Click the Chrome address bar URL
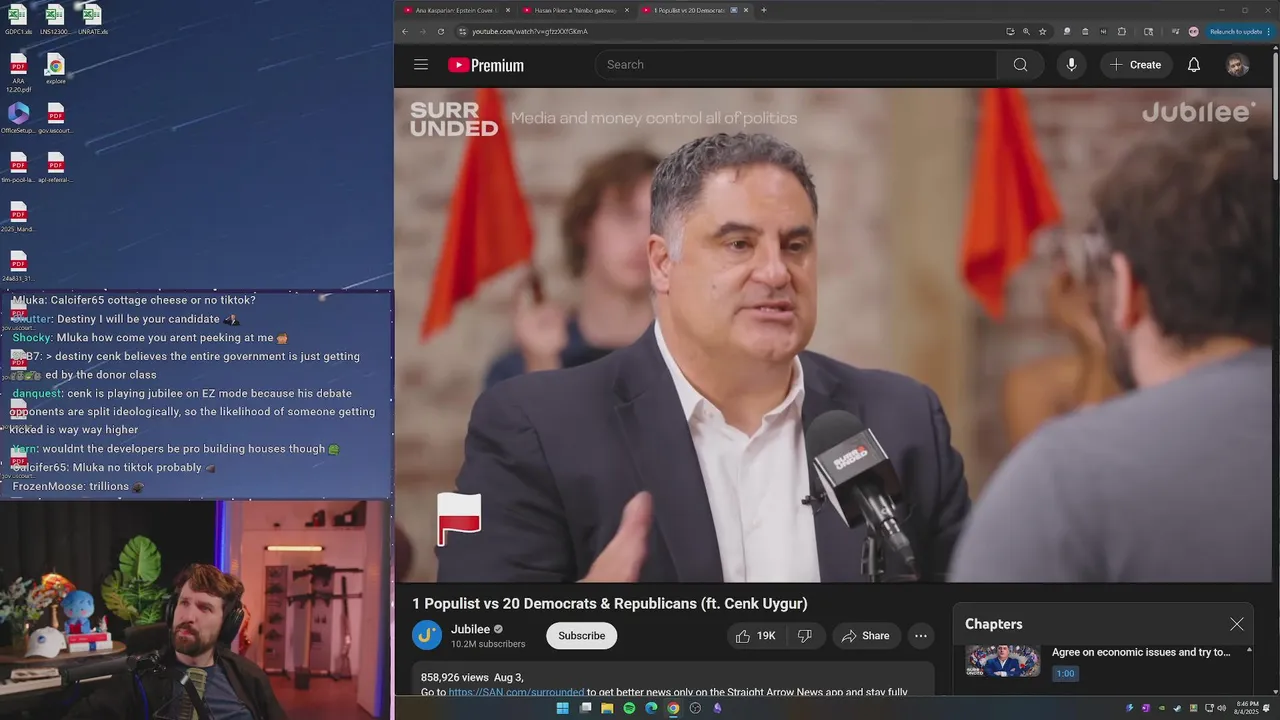This screenshot has width=1280, height=720. (530, 31)
